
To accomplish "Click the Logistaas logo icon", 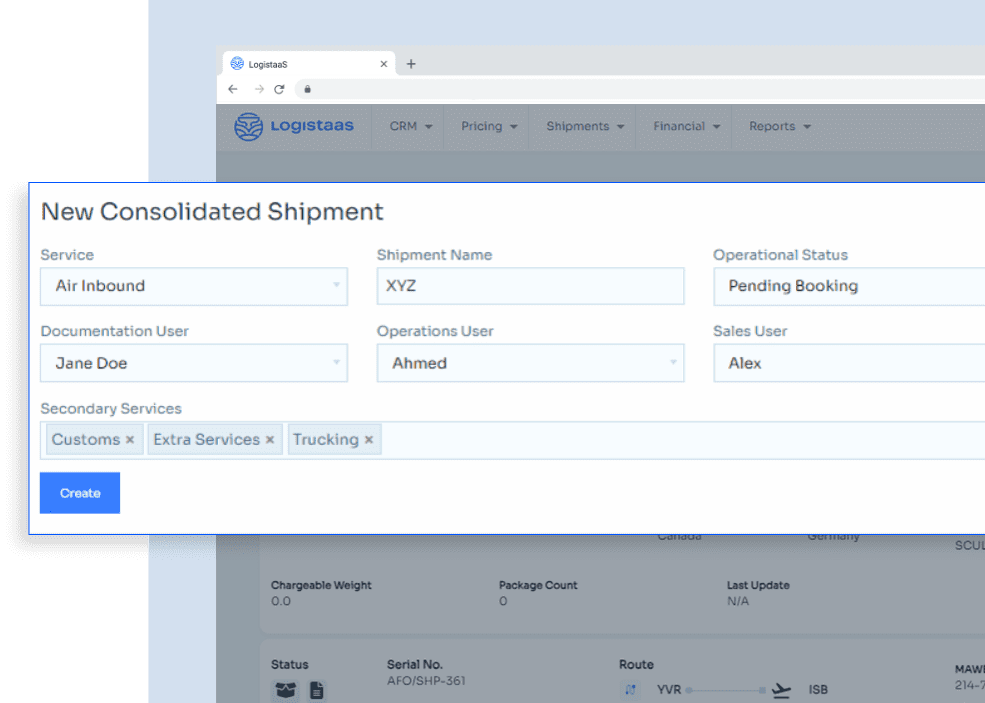I will 248,126.
